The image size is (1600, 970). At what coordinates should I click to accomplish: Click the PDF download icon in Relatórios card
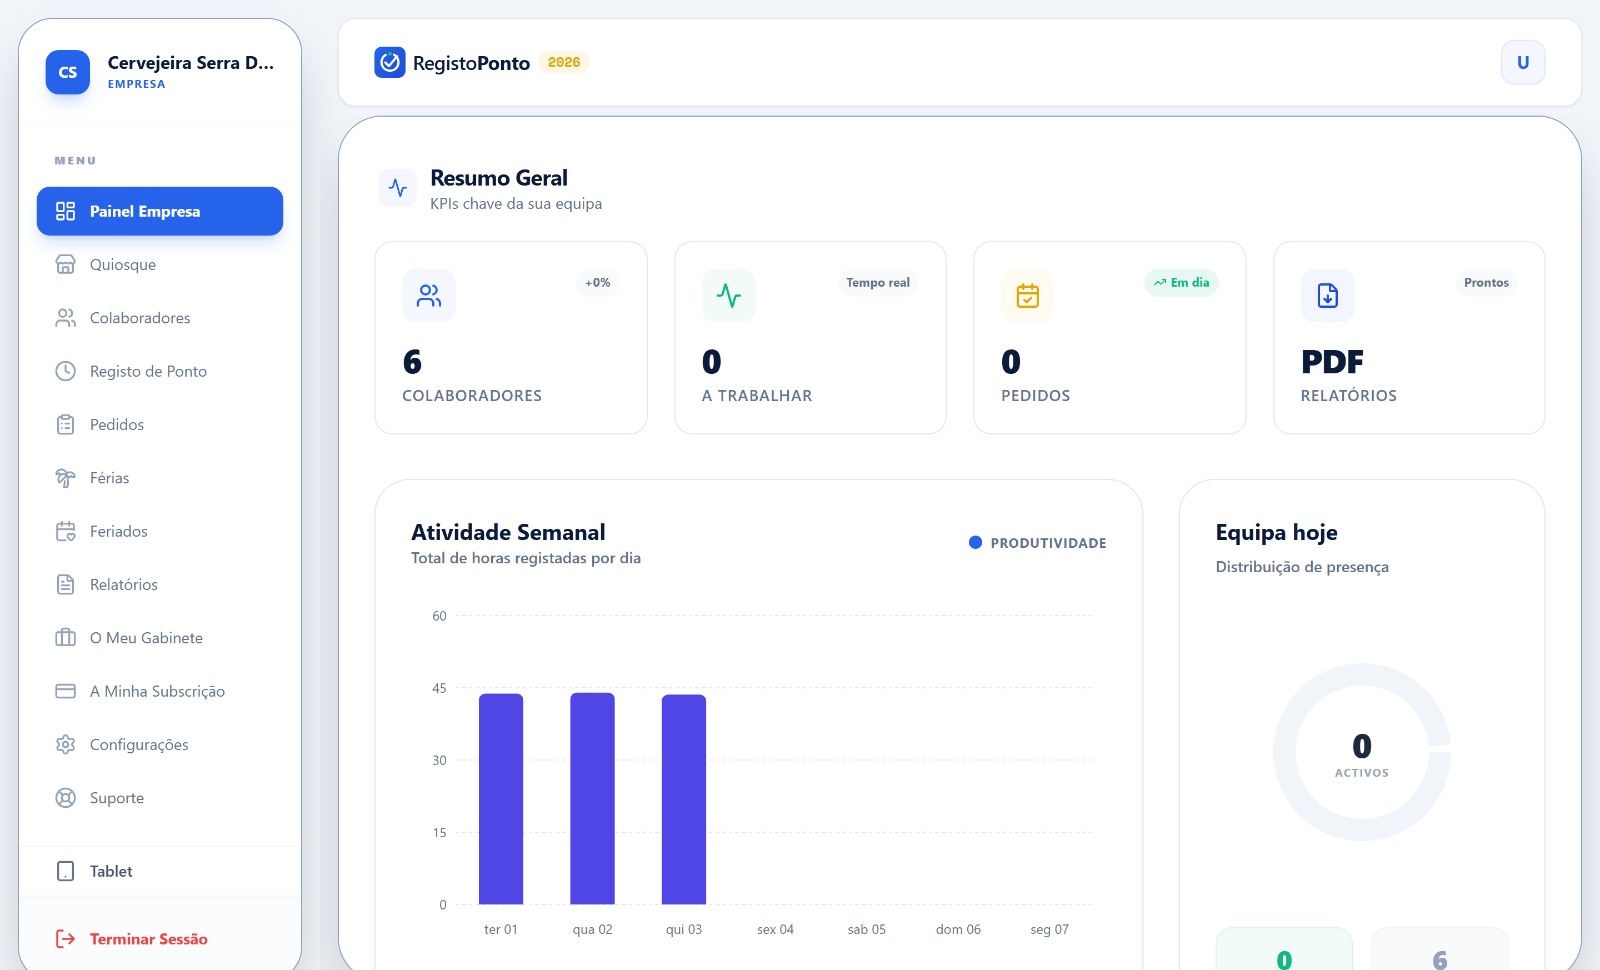pos(1327,295)
